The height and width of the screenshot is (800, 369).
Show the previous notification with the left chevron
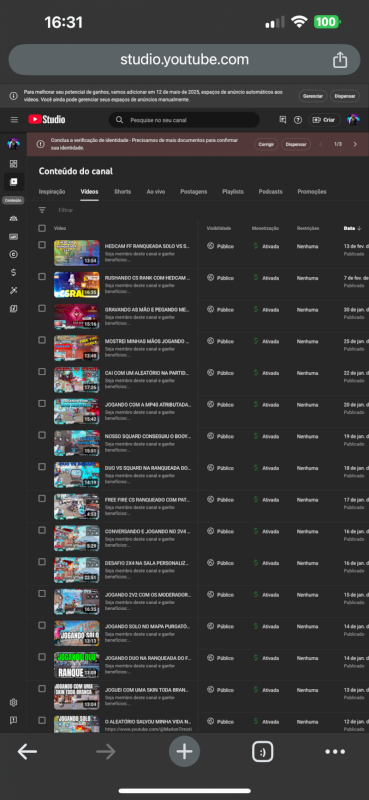(321, 144)
